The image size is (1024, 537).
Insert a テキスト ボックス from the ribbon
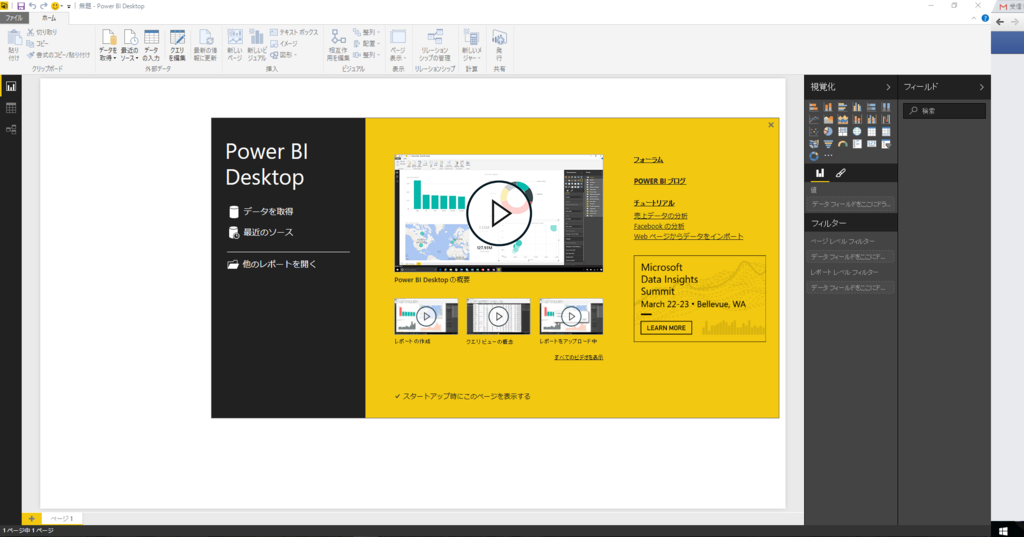(294, 32)
